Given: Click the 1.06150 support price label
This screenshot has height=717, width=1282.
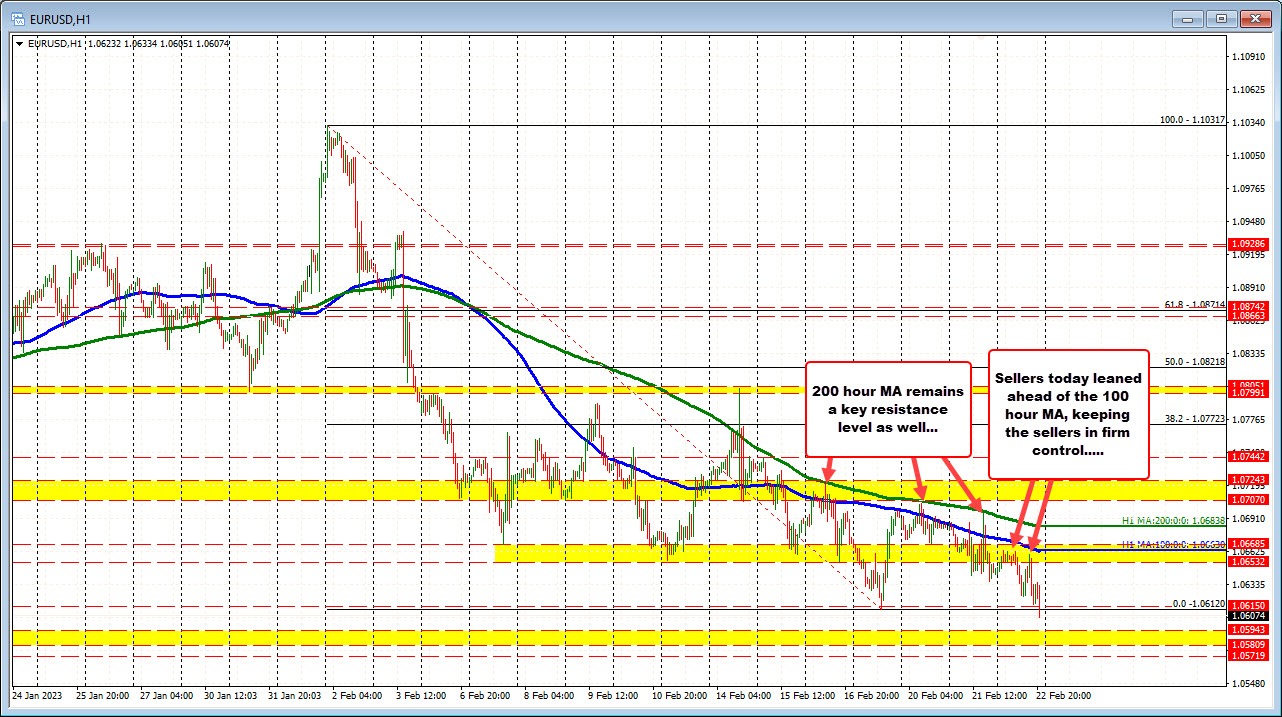Looking at the screenshot, I should point(1249,604).
